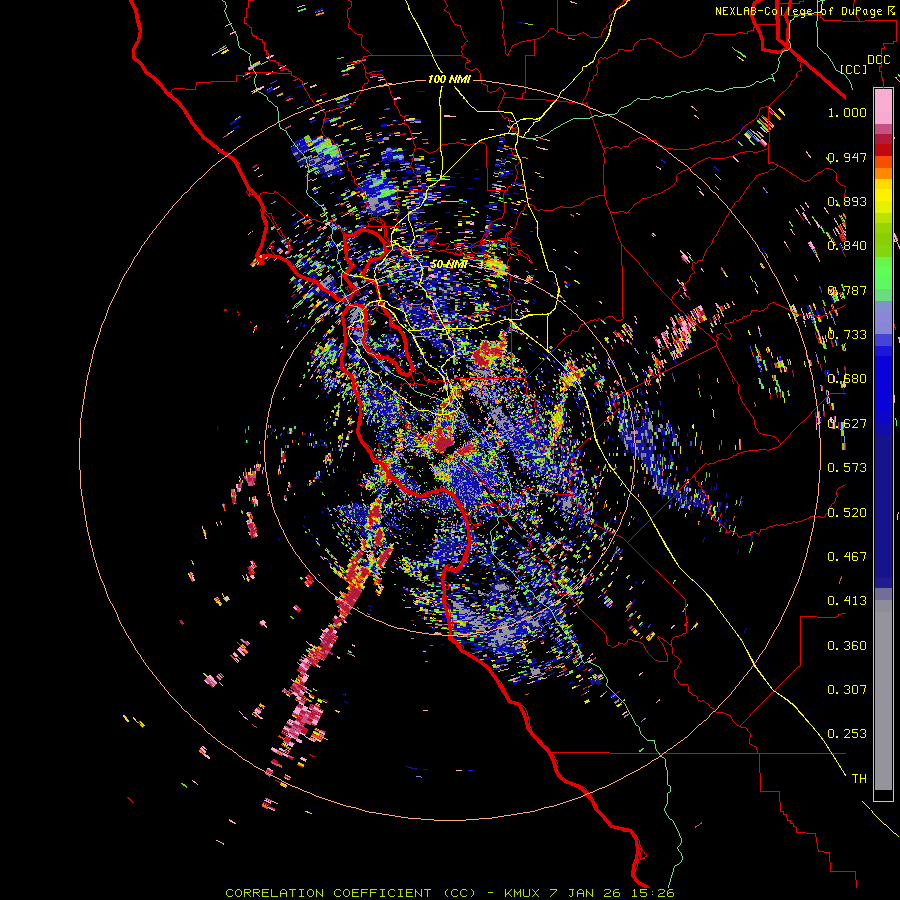Click the 0.840 legend value
Viewport: 900px width, 900px height.
pos(847,246)
